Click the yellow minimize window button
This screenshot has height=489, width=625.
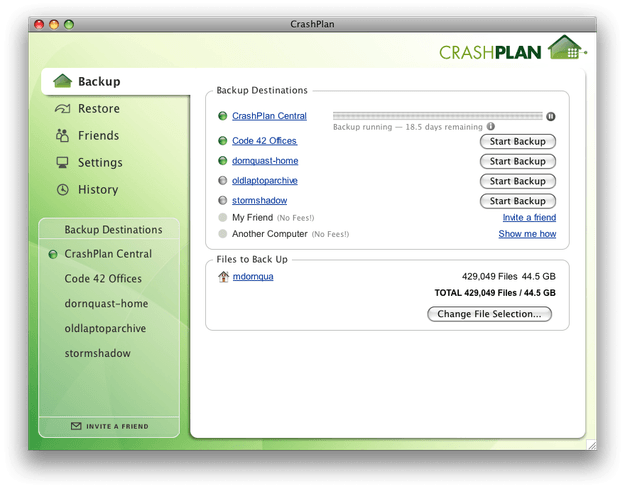[54, 24]
